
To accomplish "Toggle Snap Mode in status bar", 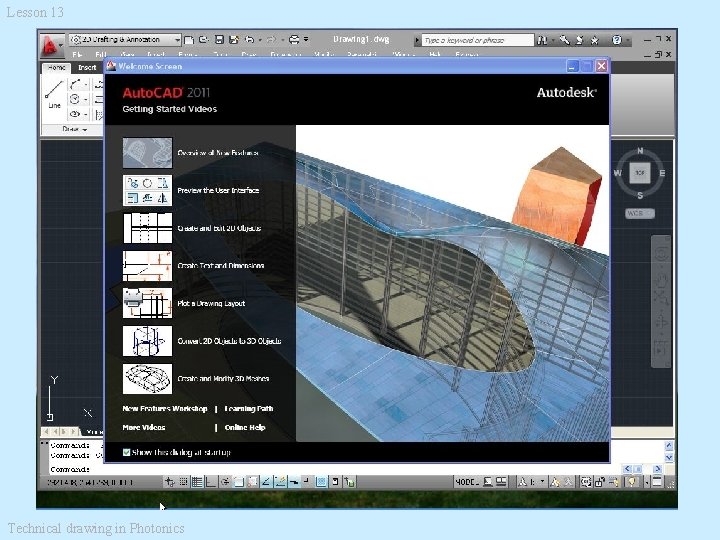I will pos(183,482).
